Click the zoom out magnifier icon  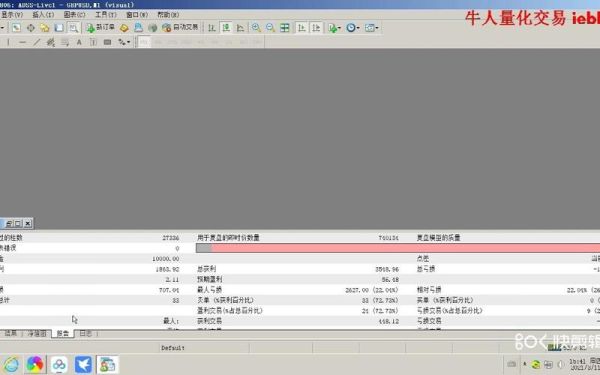click(270, 28)
